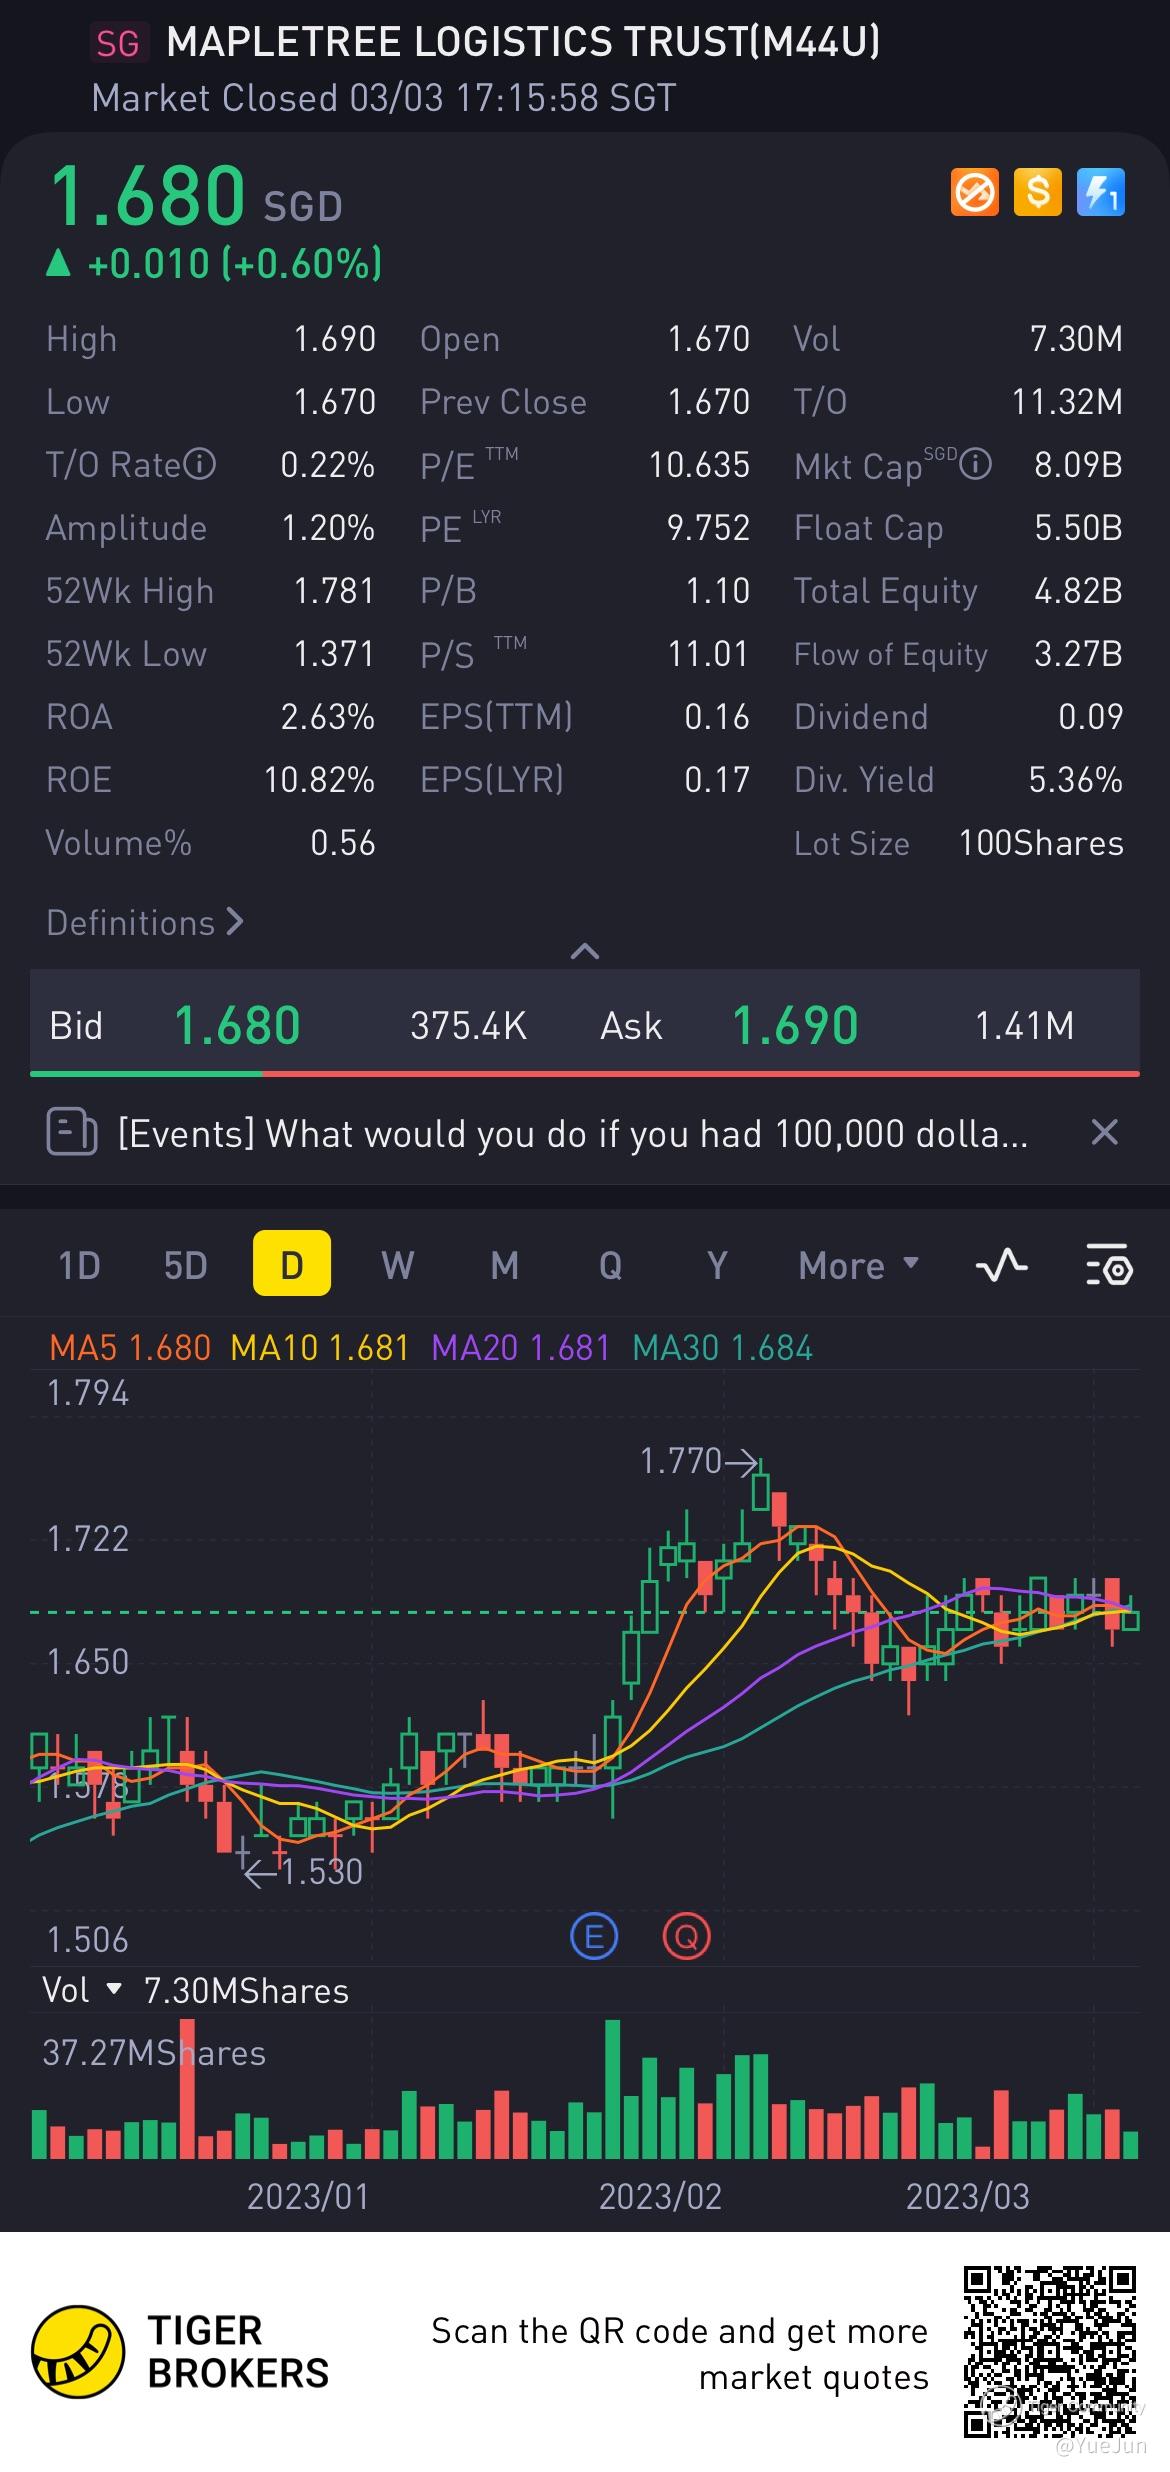Viewport: 1170px width, 2472px height.
Task: Tap the Mapletree Logistics Trust title
Action: pos(523,43)
